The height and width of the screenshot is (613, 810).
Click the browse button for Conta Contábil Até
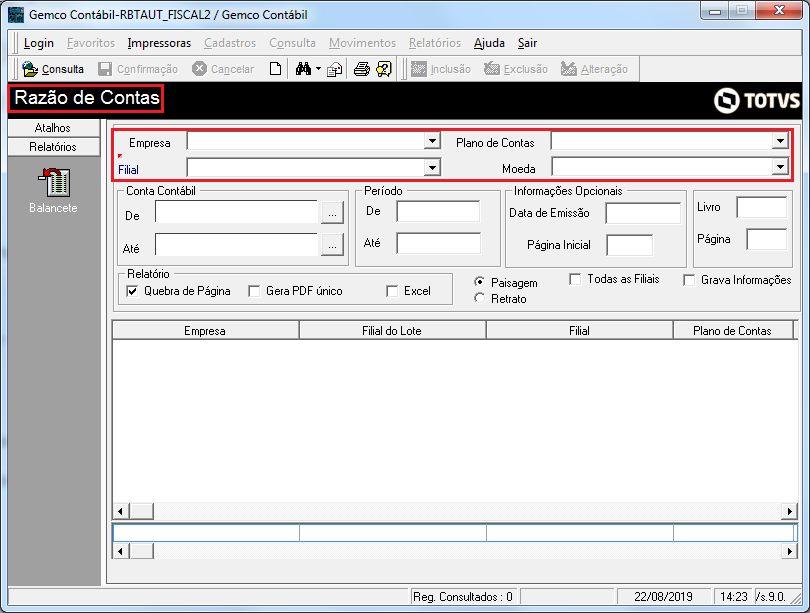[x=332, y=245]
